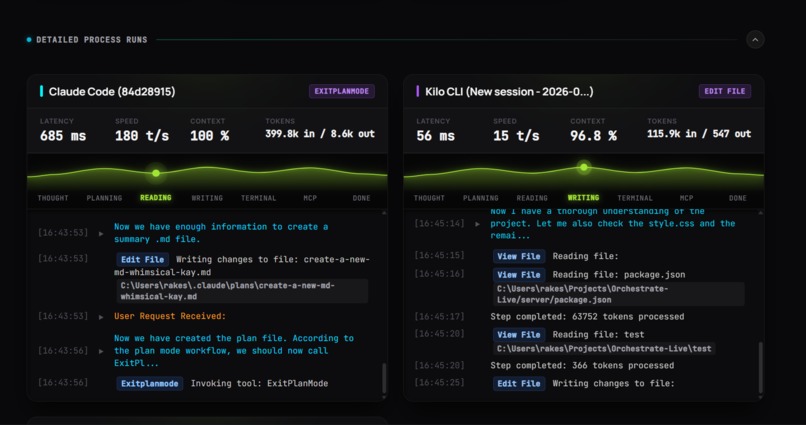Click the View File tag for package.json
Viewport: 806px width, 425px height.
pyautogui.click(x=519, y=274)
